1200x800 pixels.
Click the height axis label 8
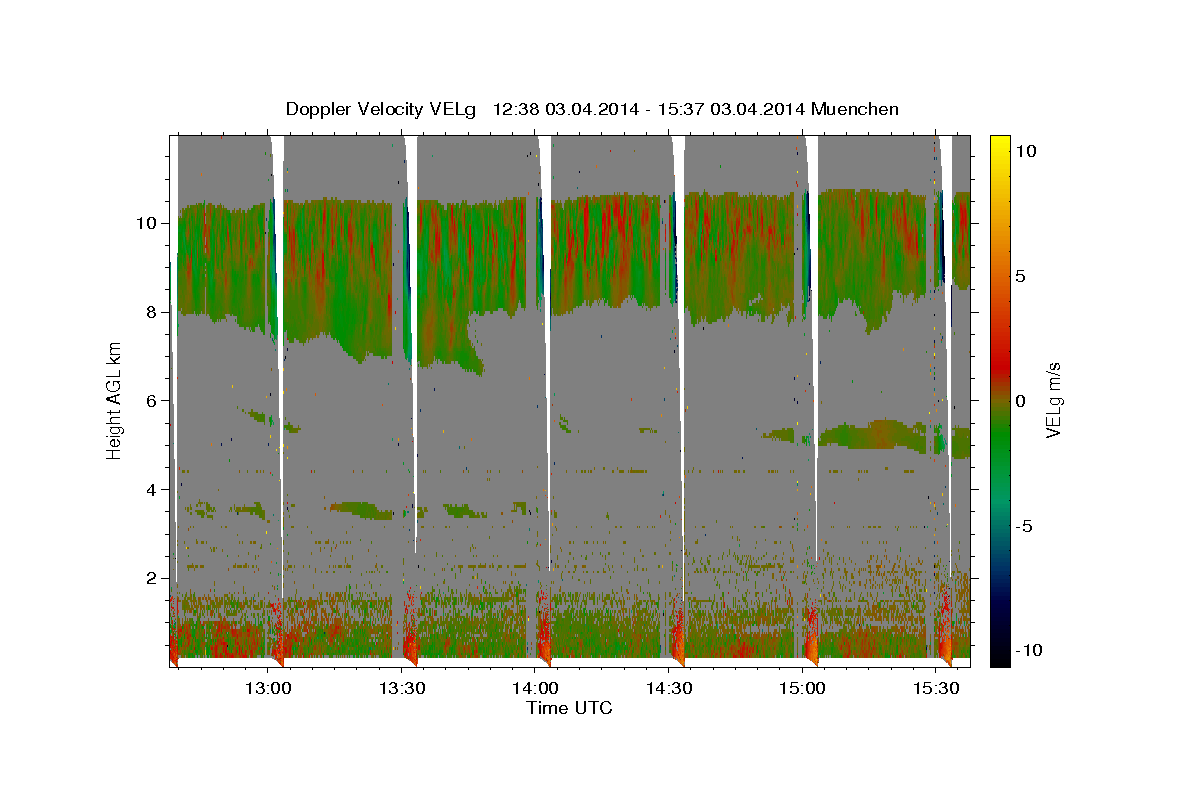coord(152,312)
